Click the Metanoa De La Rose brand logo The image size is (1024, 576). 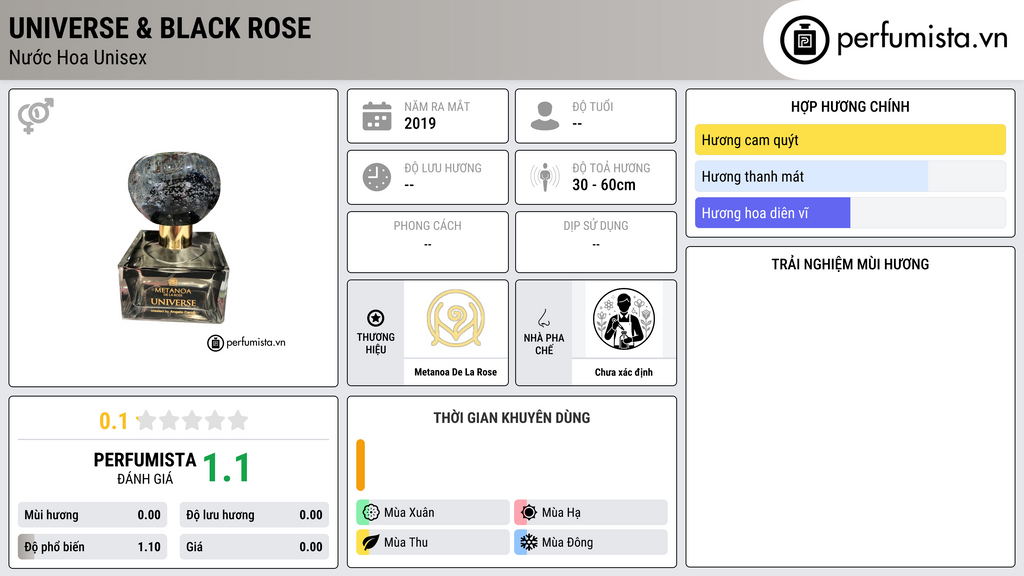point(456,319)
